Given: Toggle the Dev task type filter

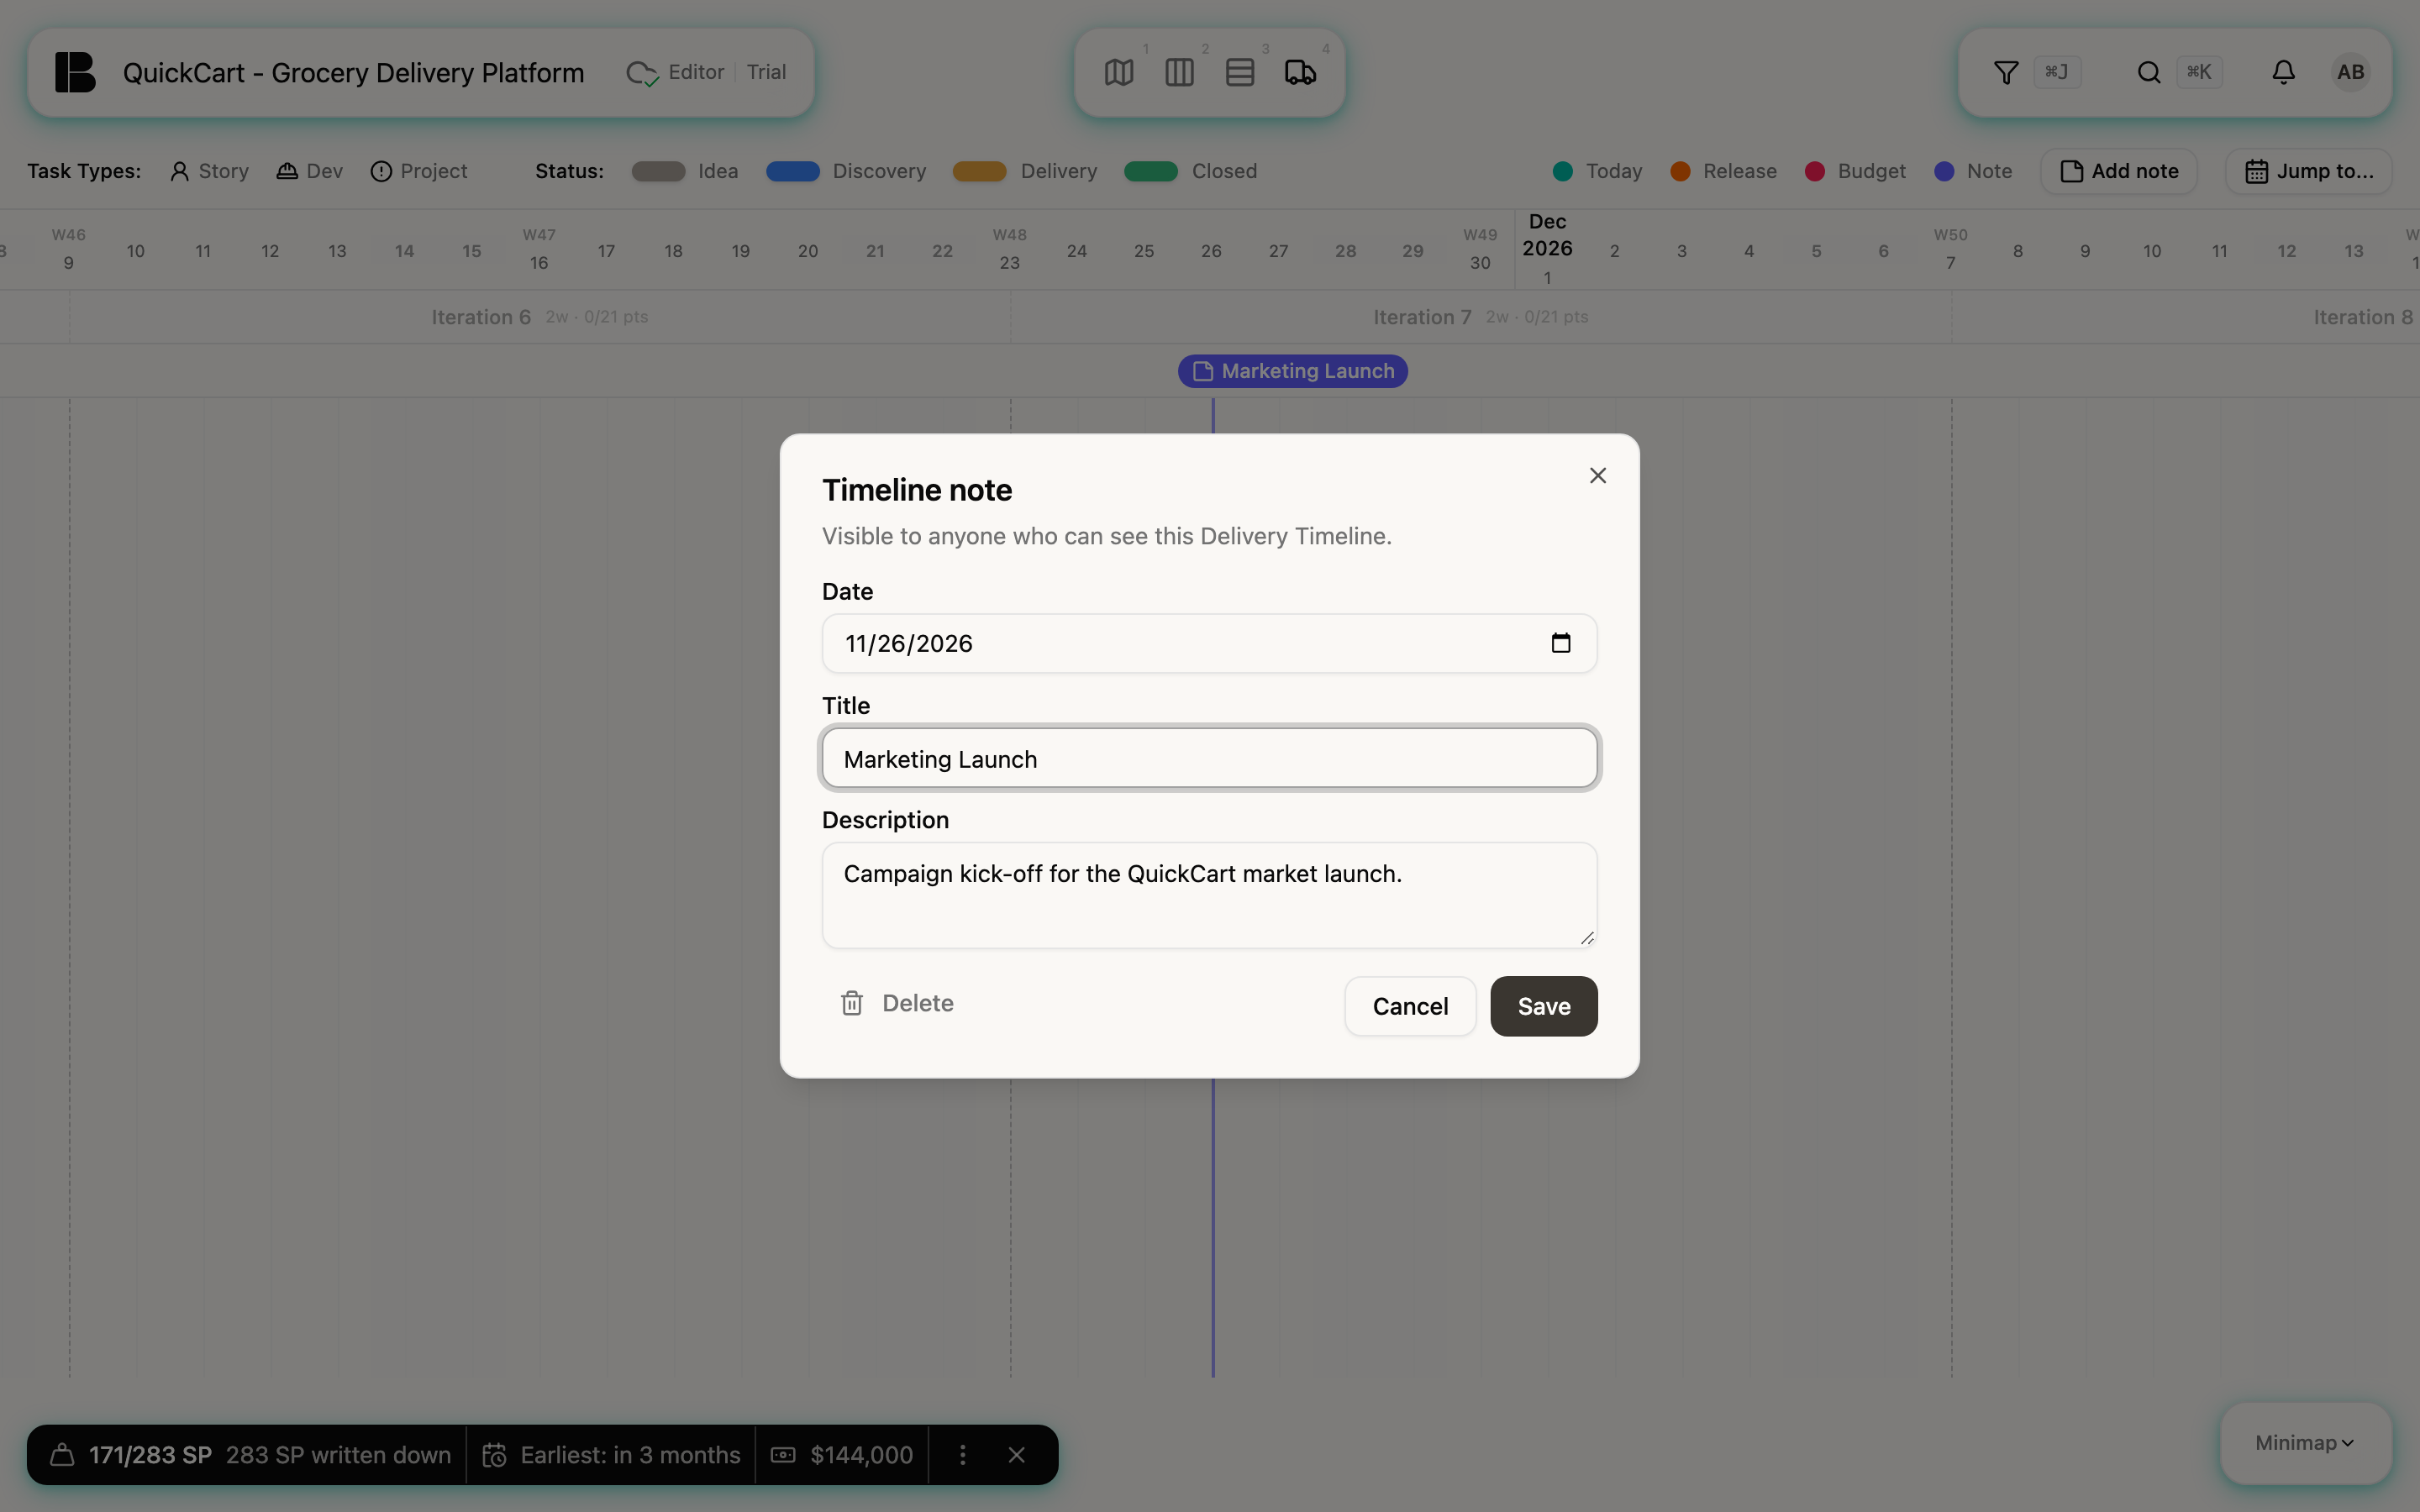Looking at the screenshot, I should (309, 171).
